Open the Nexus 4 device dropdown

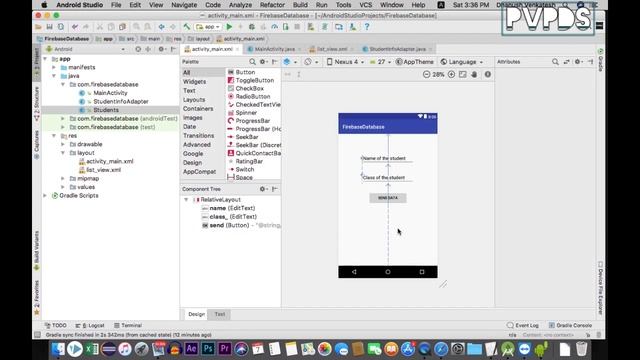pyautogui.click(x=345, y=62)
